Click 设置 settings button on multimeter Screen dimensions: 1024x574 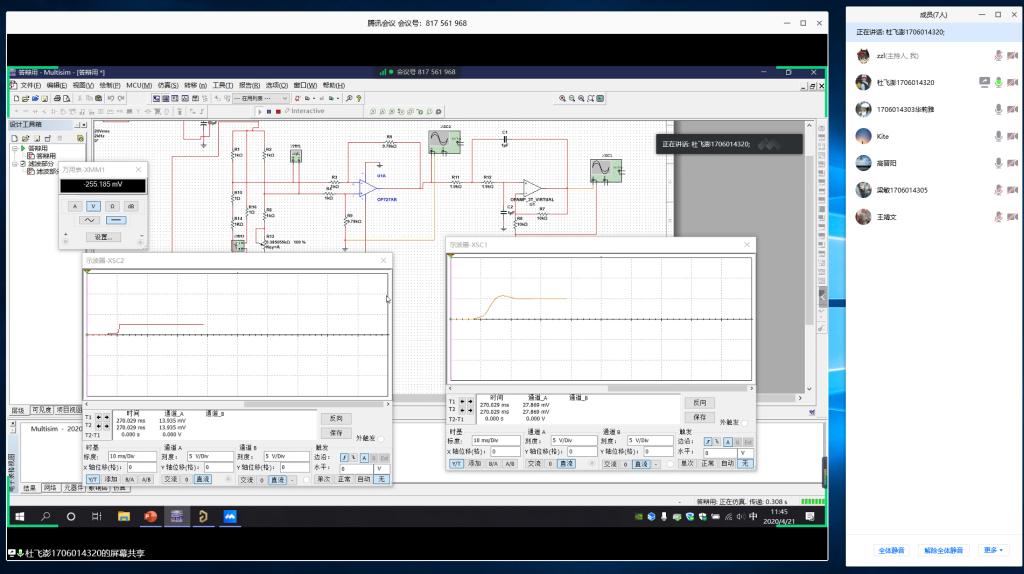pos(102,237)
